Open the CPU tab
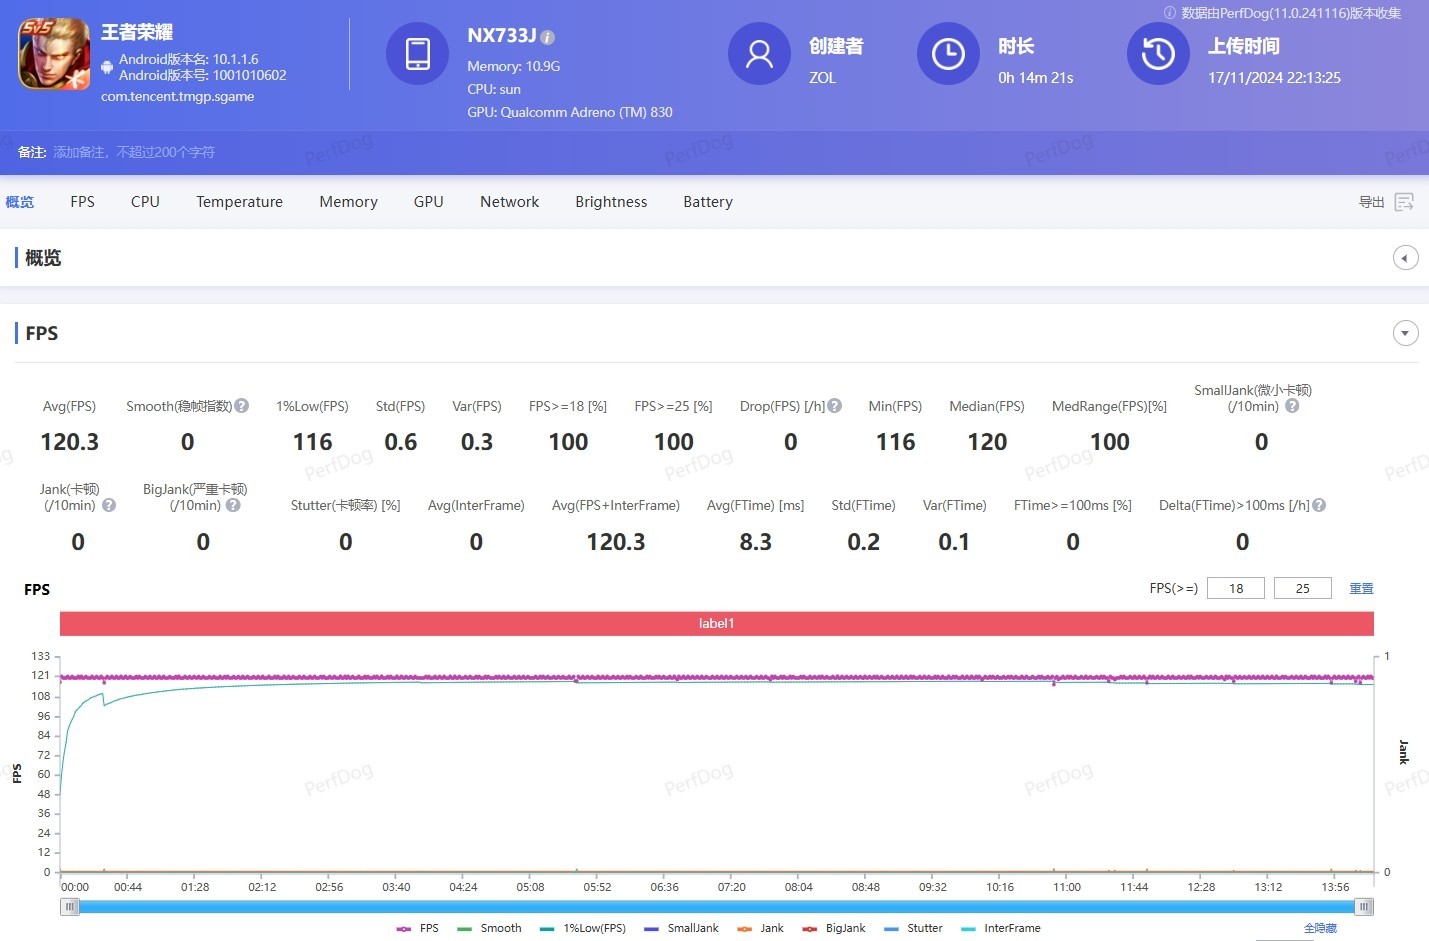This screenshot has width=1429, height=941. coord(145,202)
